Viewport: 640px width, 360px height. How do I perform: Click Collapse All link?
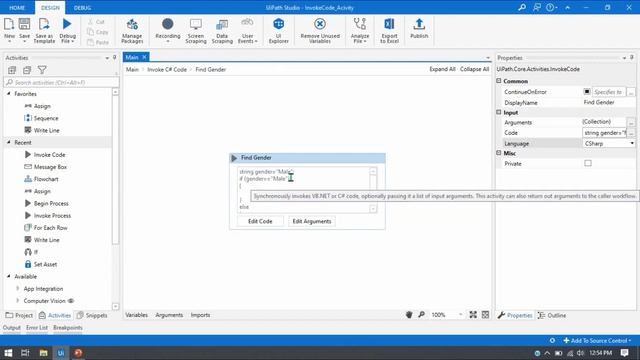[474, 69]
